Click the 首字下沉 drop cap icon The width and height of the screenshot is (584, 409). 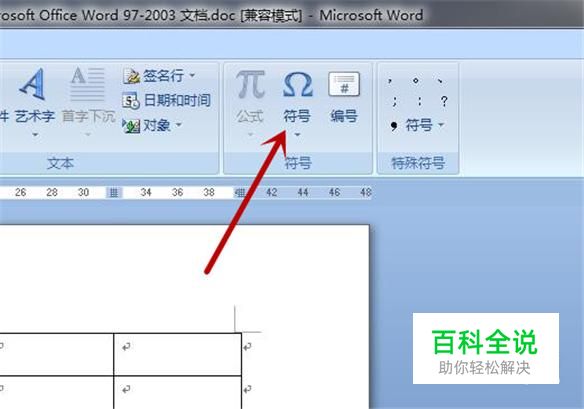88,85
